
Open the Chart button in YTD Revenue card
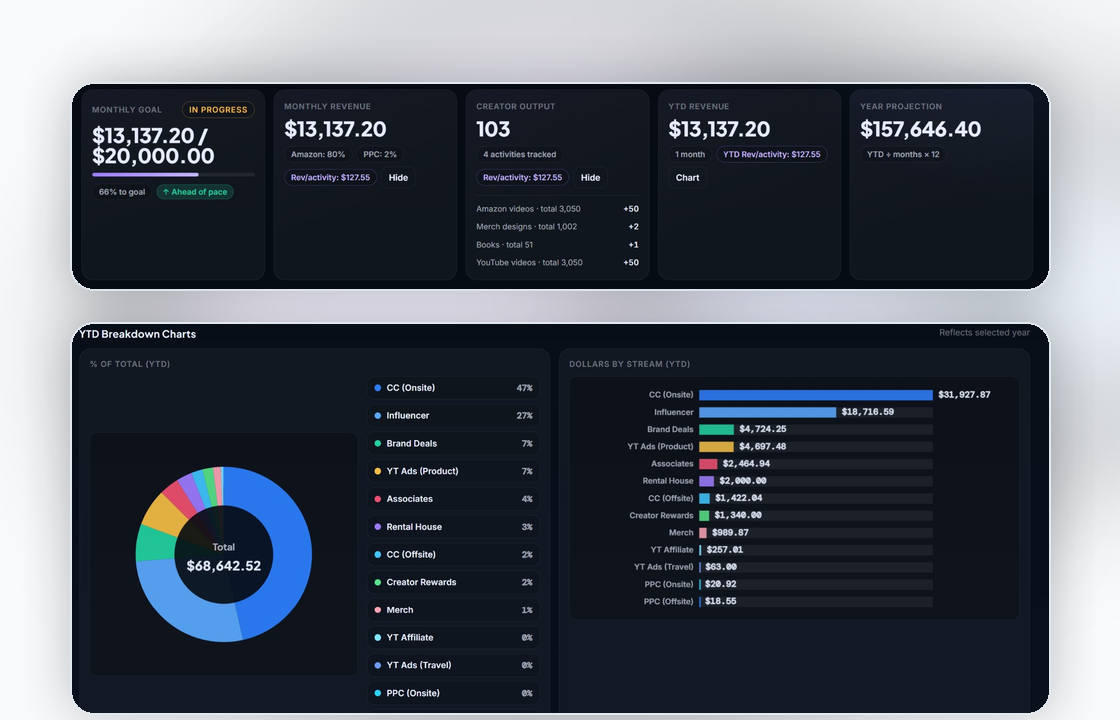(688, 178)
